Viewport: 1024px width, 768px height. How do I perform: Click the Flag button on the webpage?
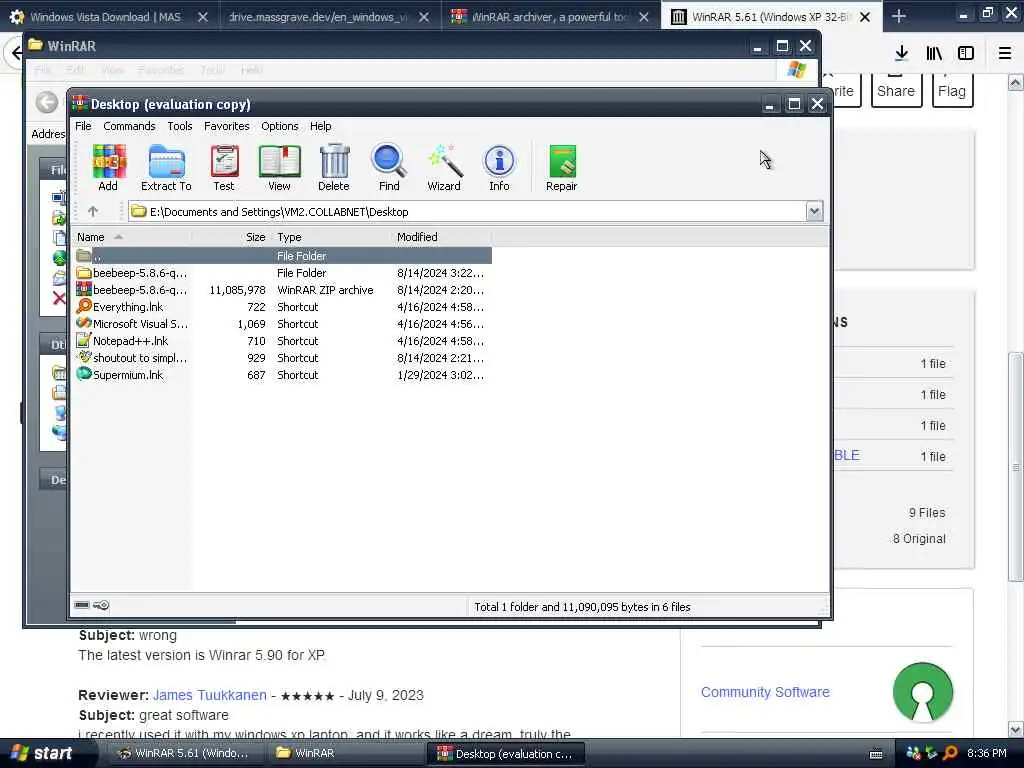coord(952,91)
